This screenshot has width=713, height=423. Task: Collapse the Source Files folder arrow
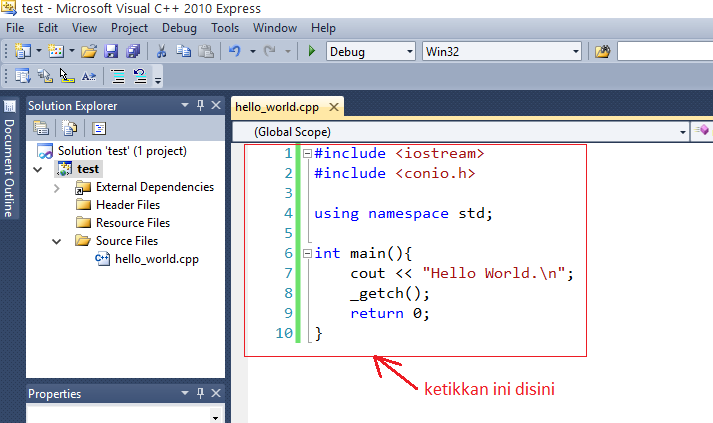56,242
